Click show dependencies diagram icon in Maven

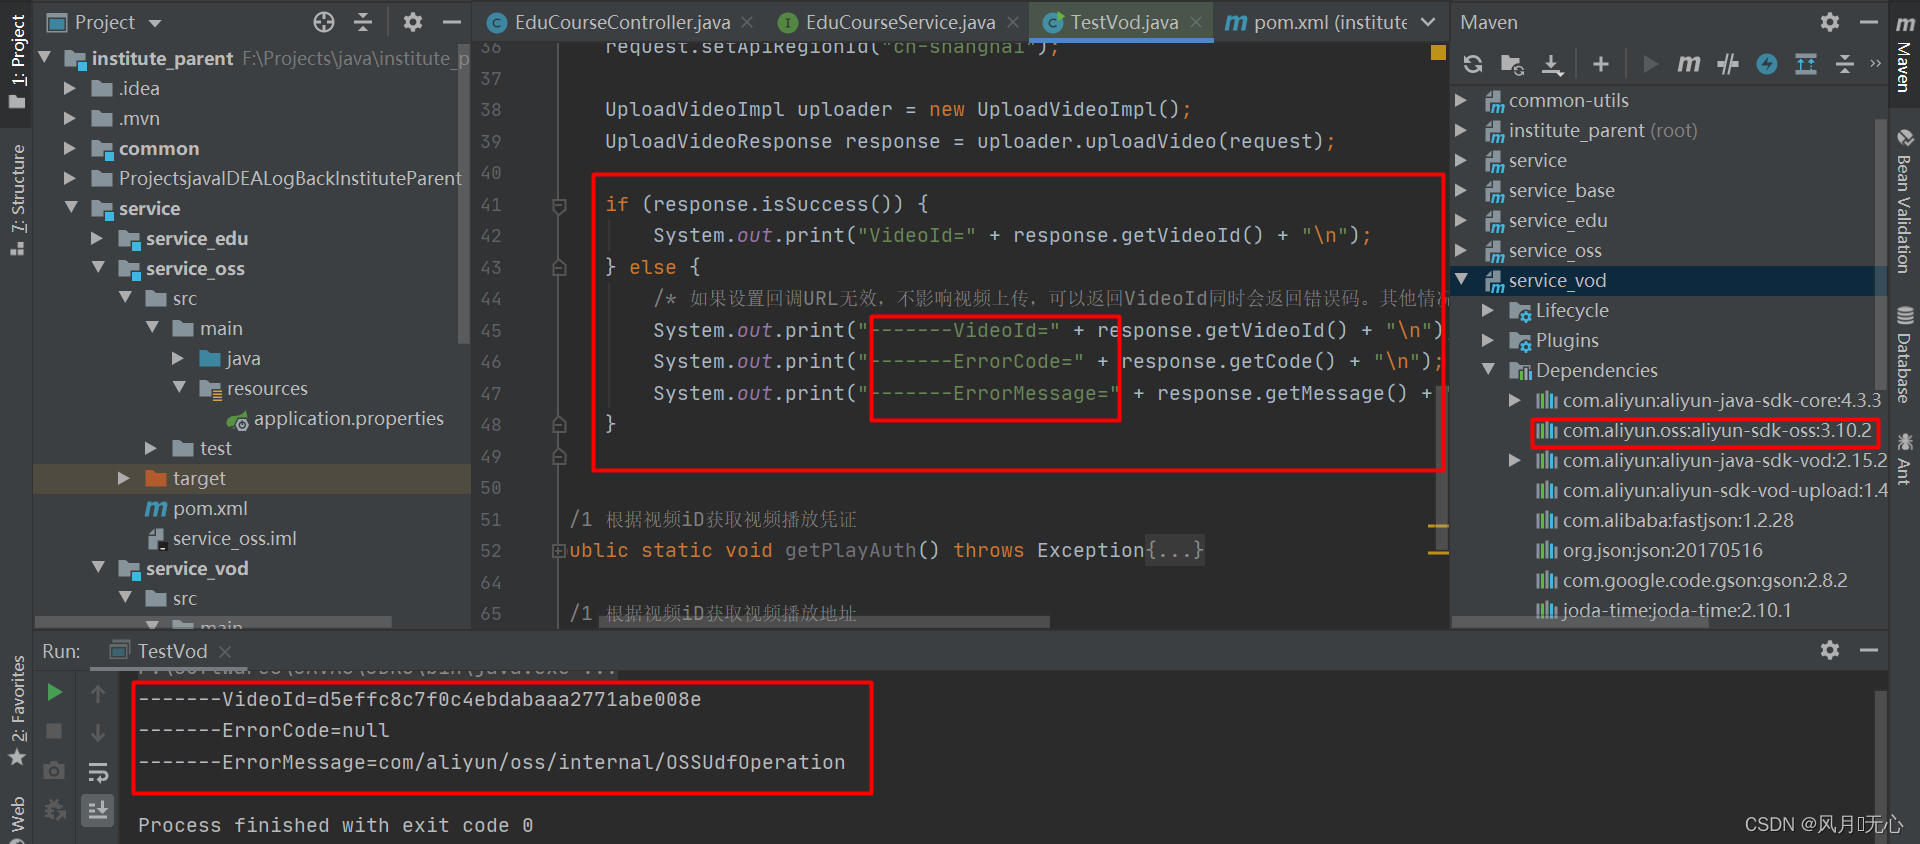click(1806, 64)
